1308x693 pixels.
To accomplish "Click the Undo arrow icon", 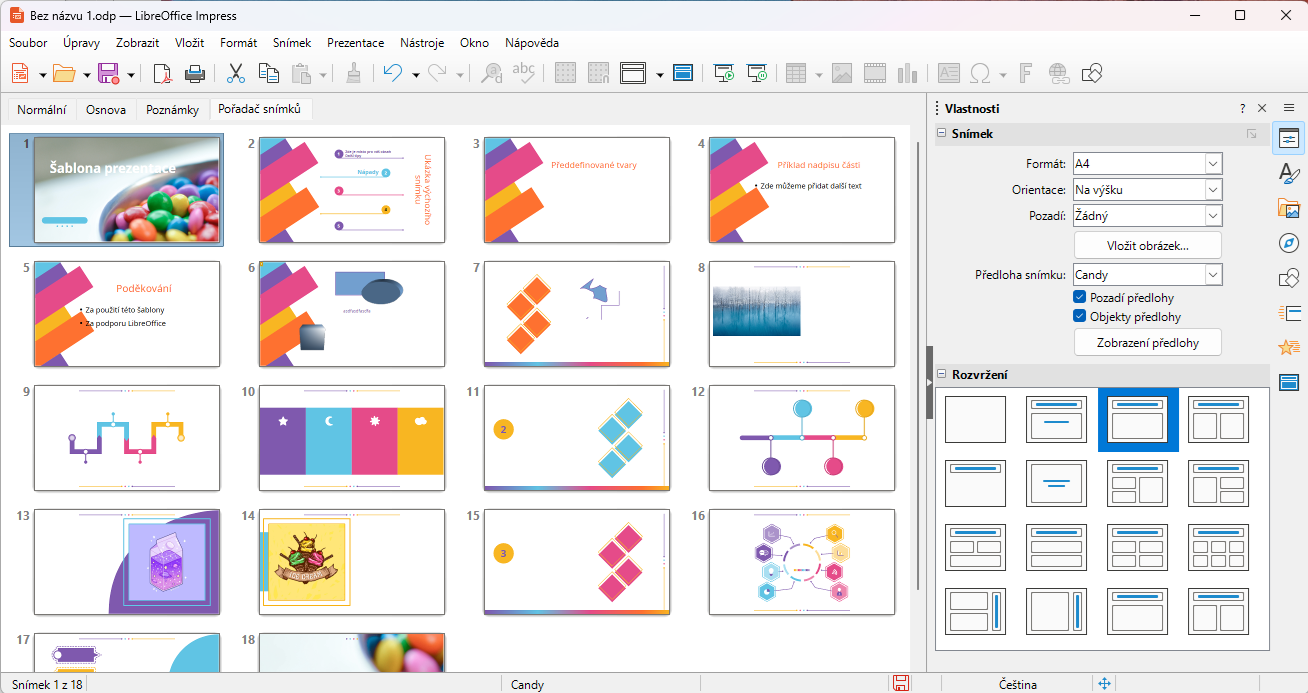I will coord(393,73).
